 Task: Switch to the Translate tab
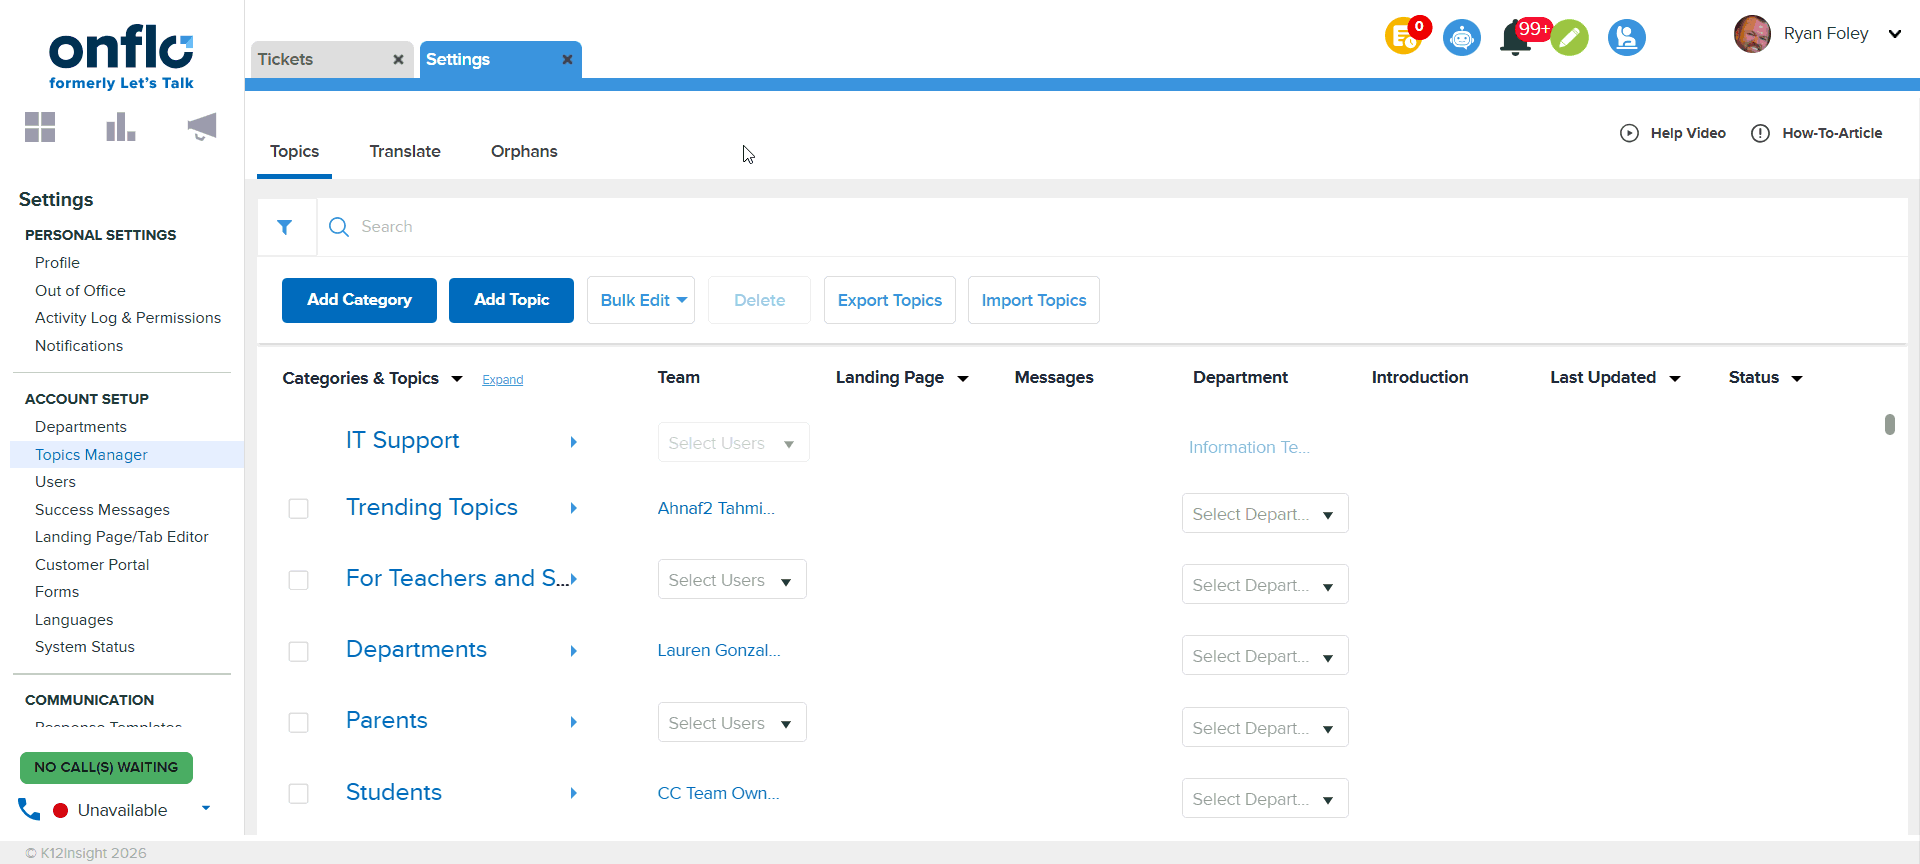(405, 151)
